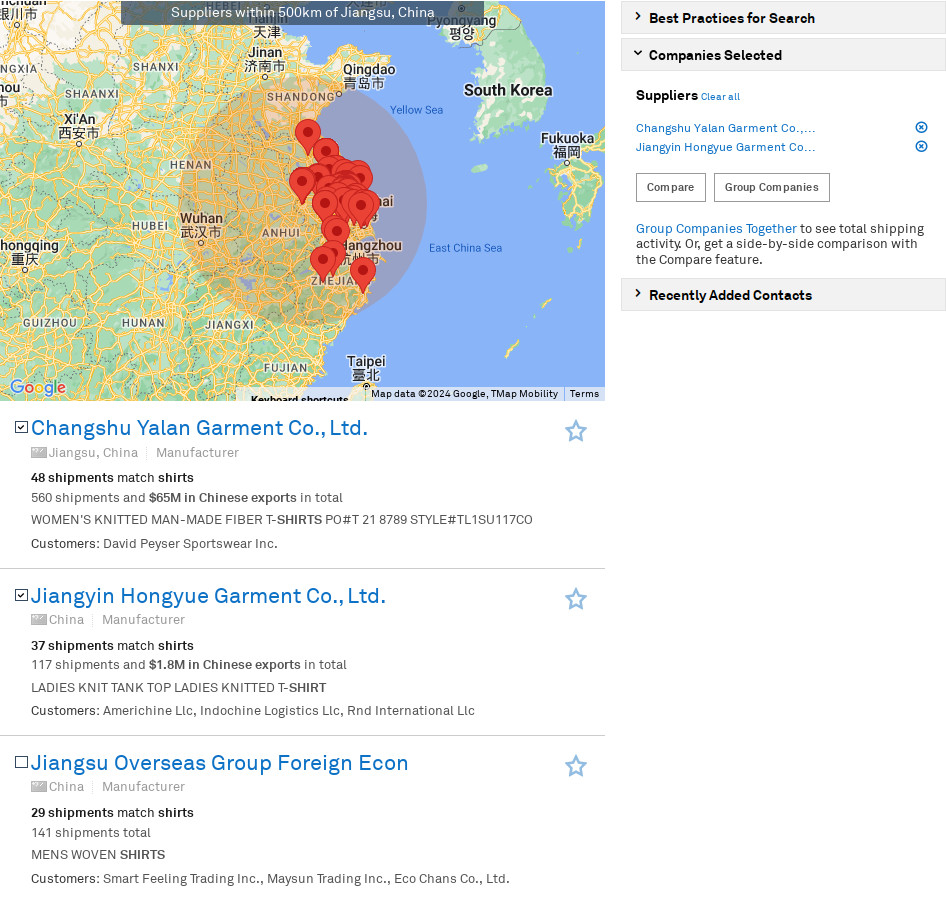946x899 pixels.
Task: Expand the Recently Added Contacts section
Action: click(729, 295)
